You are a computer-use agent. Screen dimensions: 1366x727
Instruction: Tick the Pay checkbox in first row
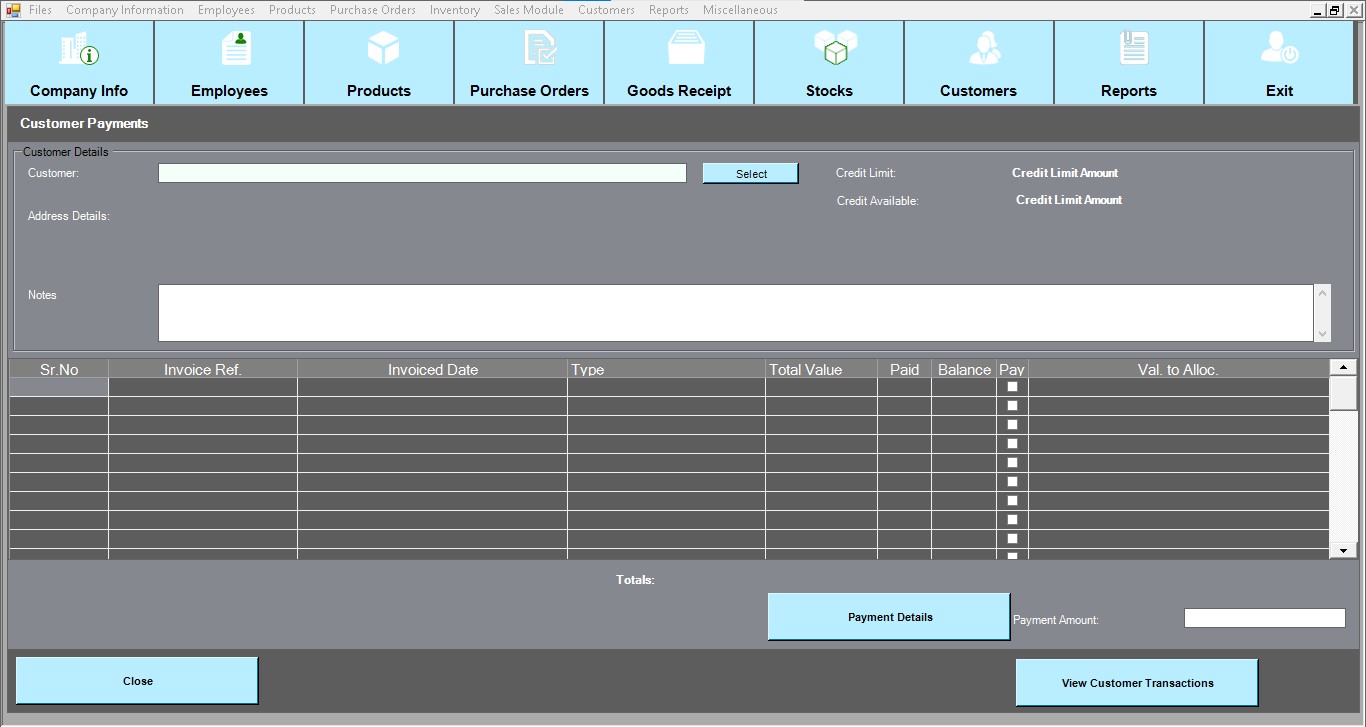pyautogui.click(x=1012, y=387)
